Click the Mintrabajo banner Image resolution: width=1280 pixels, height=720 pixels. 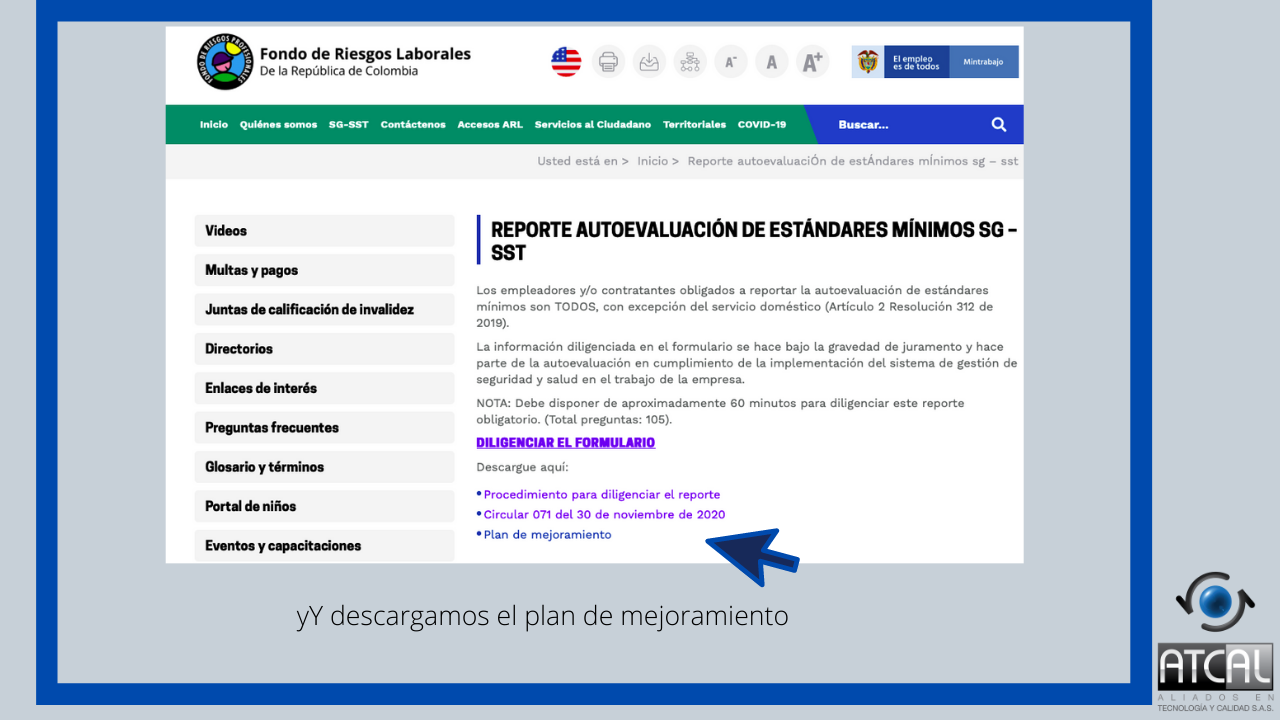click(982, 62)
